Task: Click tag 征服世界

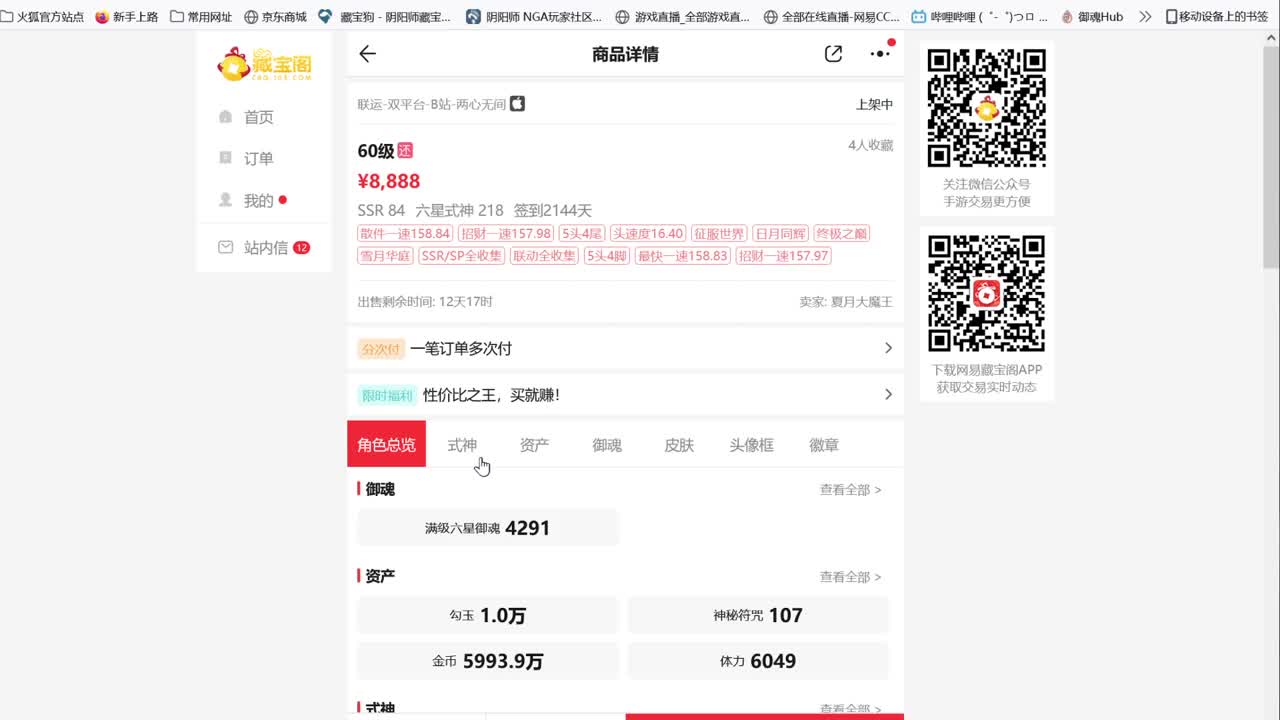Action: (719, 234)
